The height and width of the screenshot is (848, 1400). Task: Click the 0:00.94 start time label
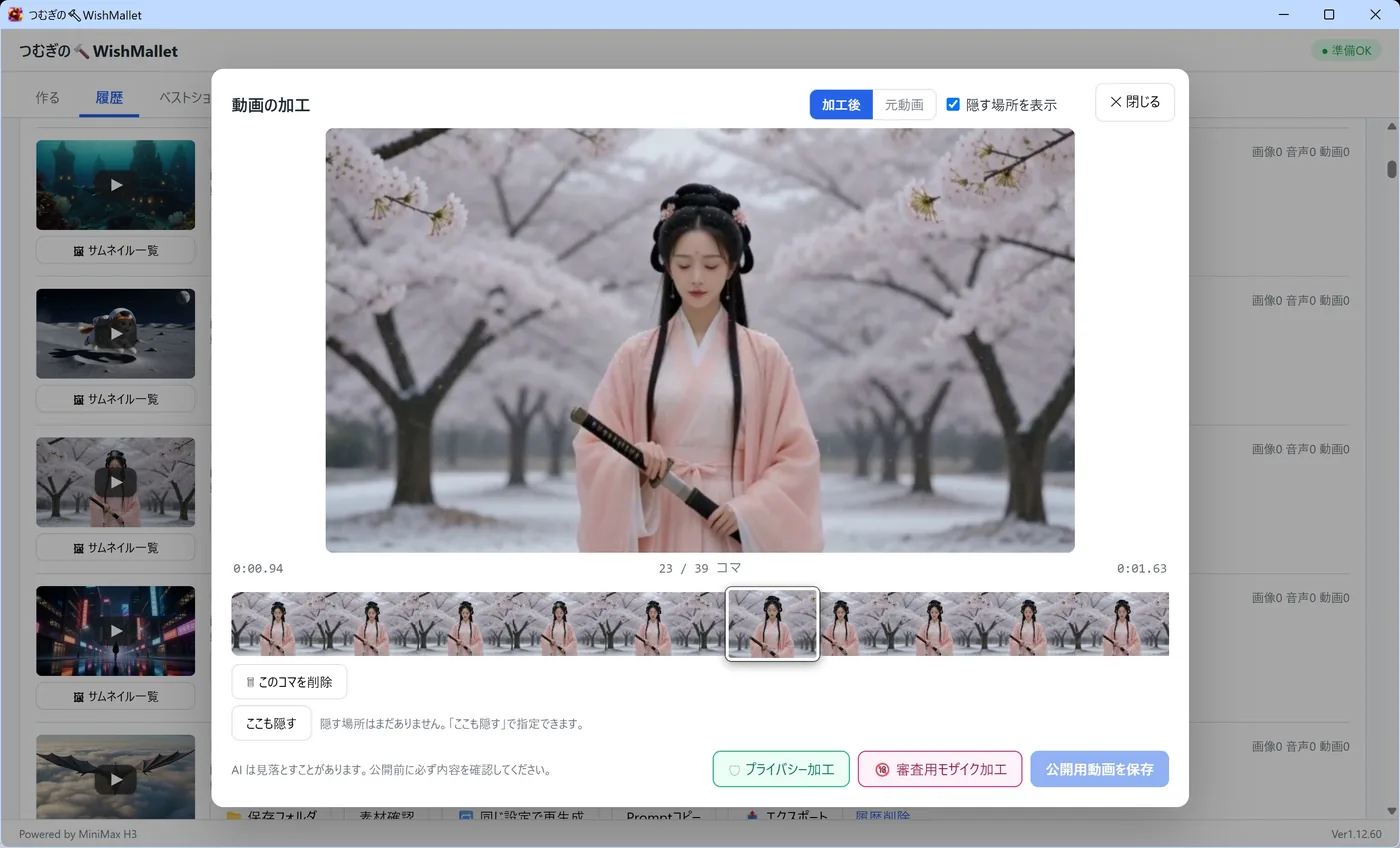(x=258, y=568)
